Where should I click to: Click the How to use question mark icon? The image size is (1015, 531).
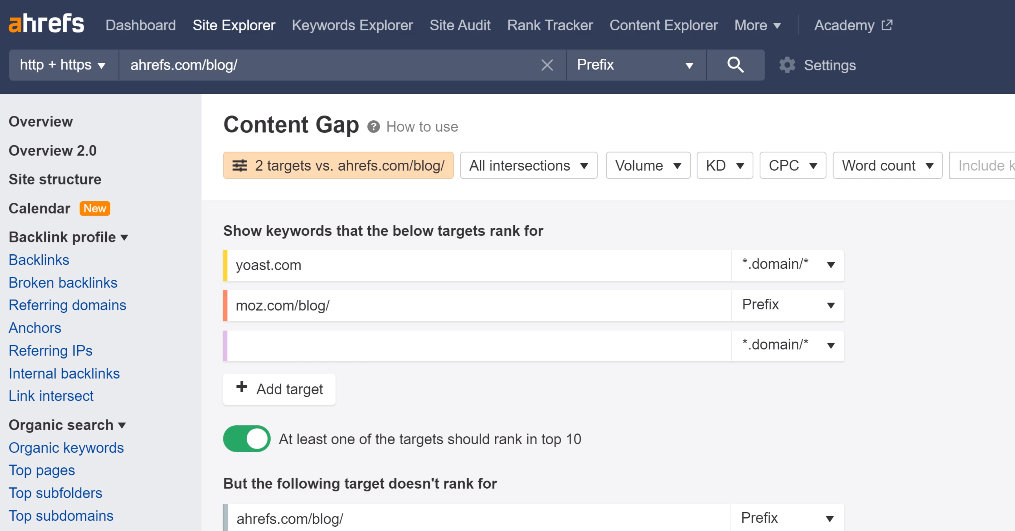pos(374,127)
